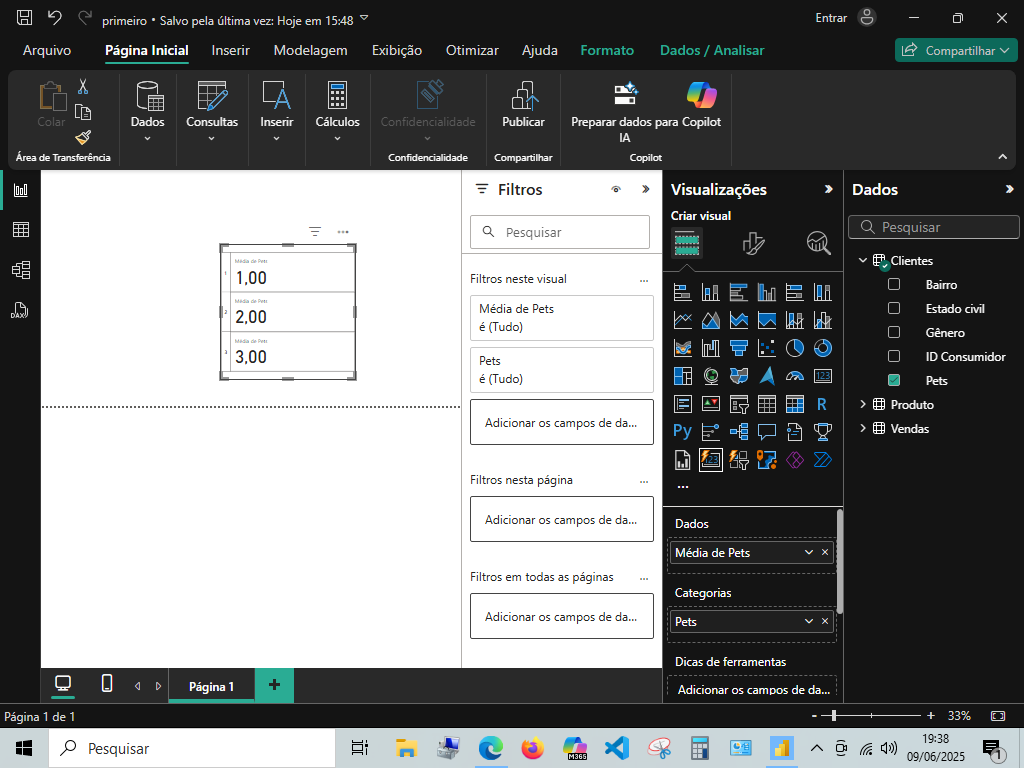Select the decomposition tree visual

[739, 432]
